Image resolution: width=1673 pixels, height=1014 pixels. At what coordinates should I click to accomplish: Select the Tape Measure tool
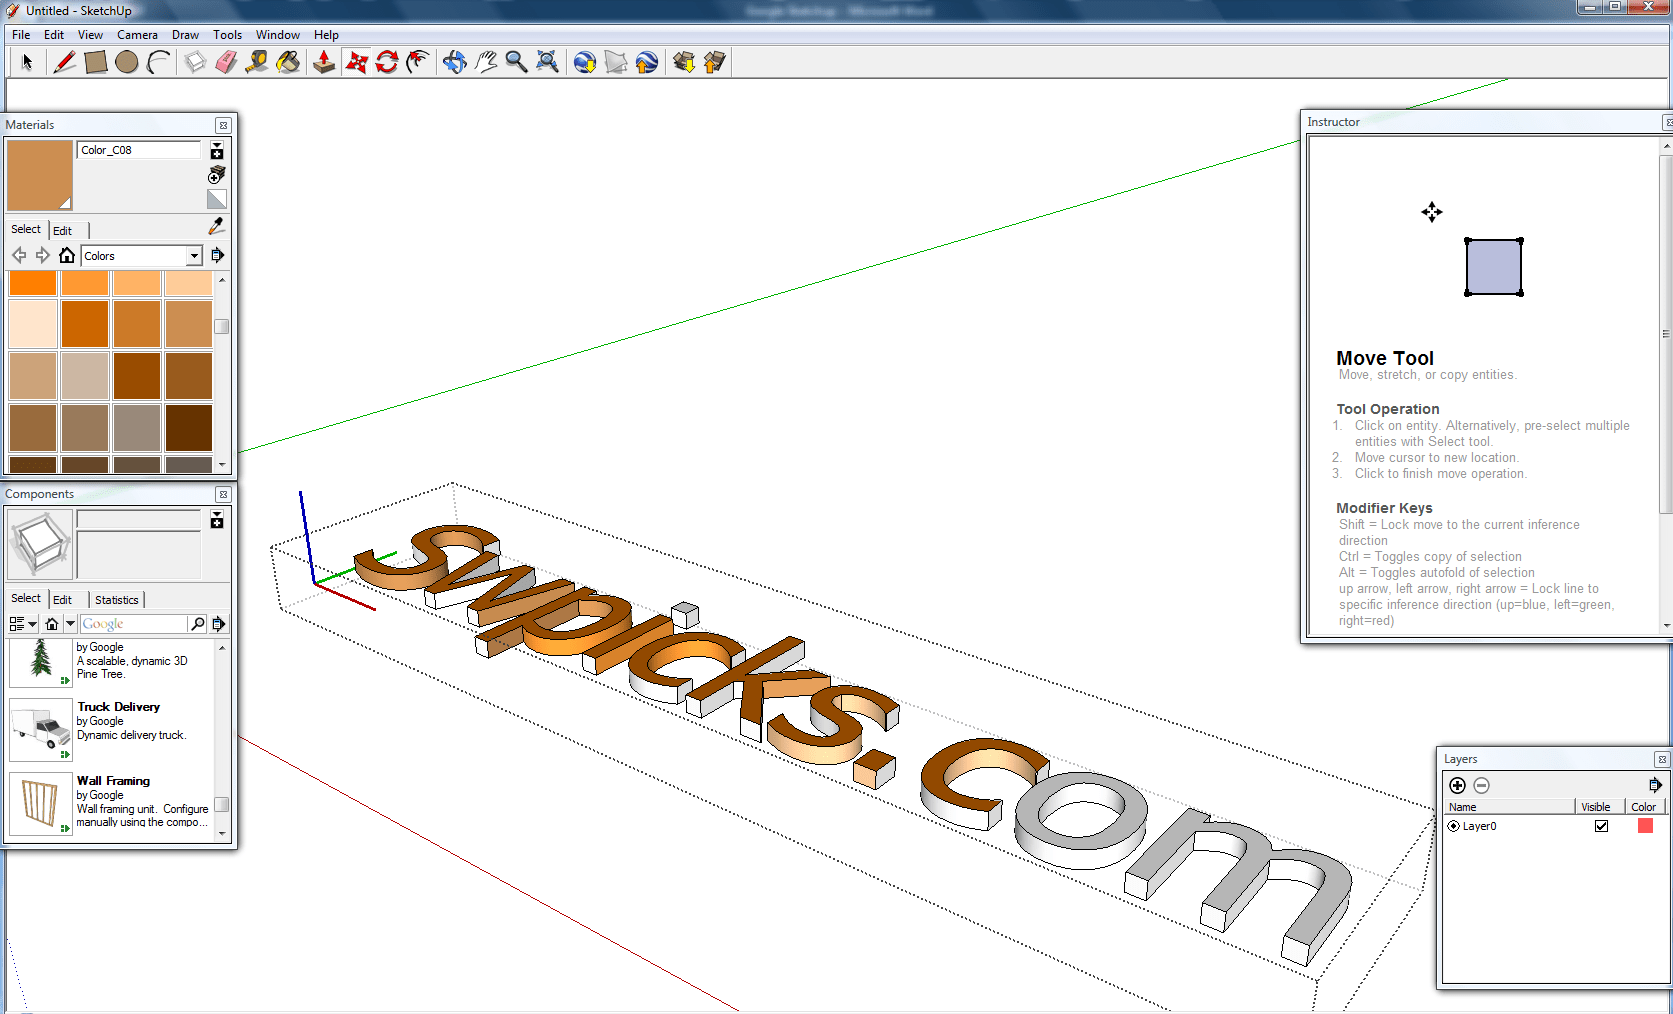pos(257,62)
